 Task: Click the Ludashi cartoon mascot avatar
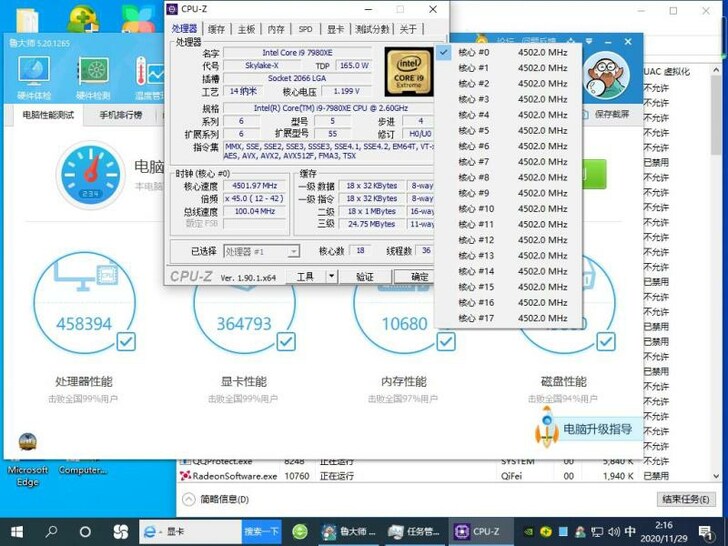point(606,75)
